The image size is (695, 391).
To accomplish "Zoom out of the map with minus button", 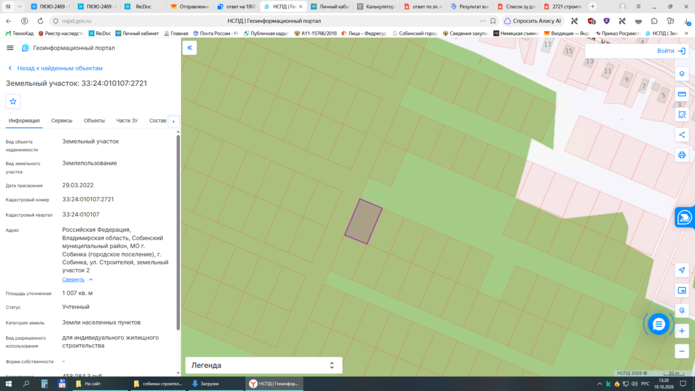I will pos(682,351).
